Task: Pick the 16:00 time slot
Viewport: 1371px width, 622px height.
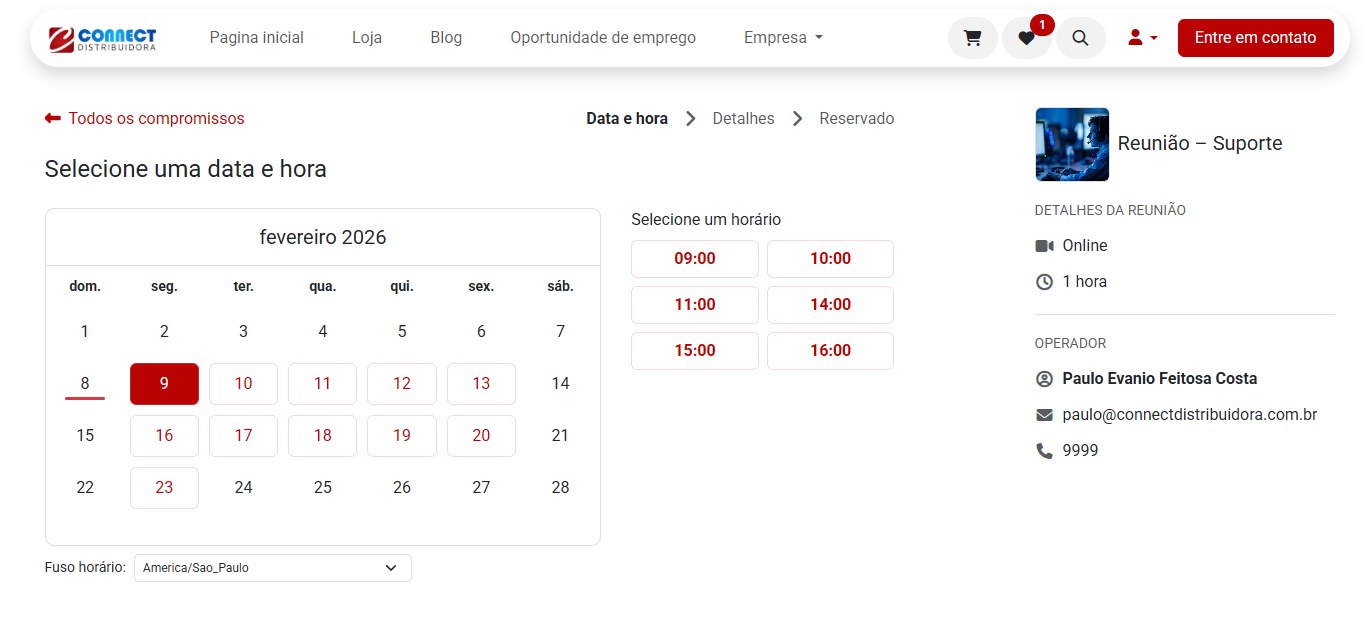Action: coord(830,351)
